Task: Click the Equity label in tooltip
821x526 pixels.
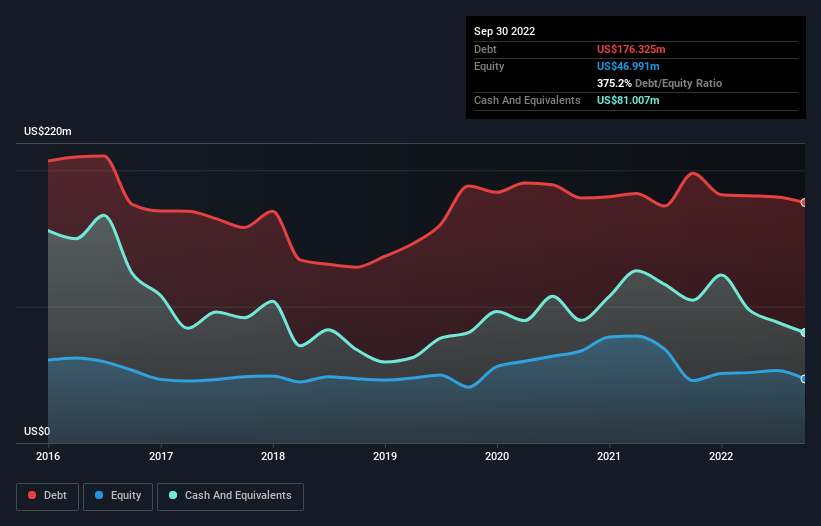Action: click(x=489, y=66)
